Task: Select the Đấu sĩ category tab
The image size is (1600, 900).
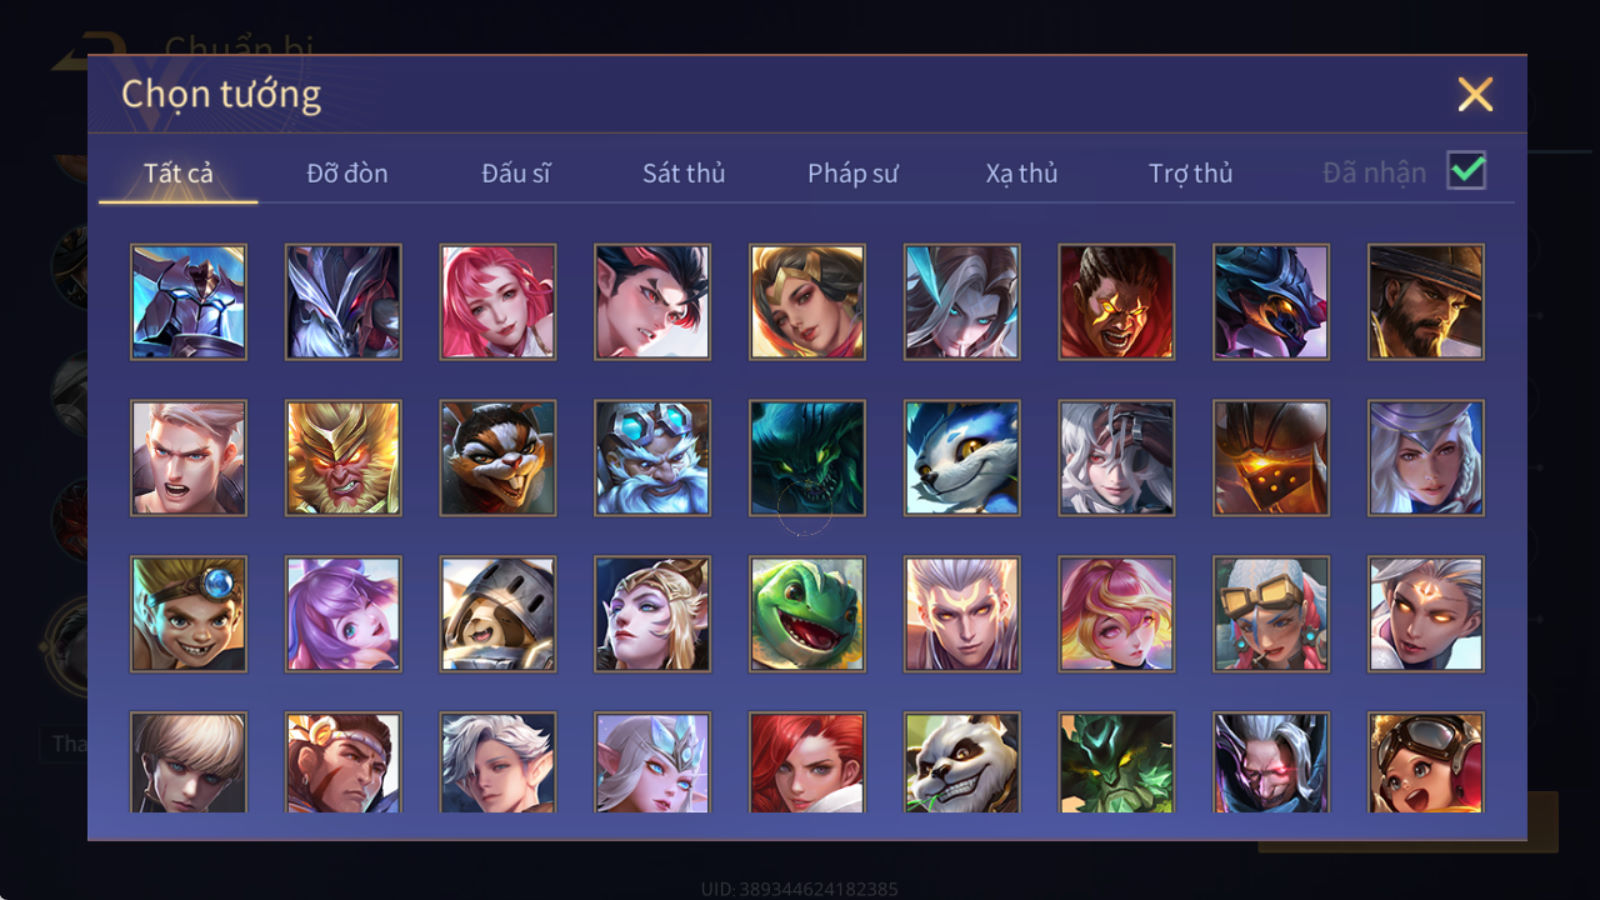Action: 516,173
